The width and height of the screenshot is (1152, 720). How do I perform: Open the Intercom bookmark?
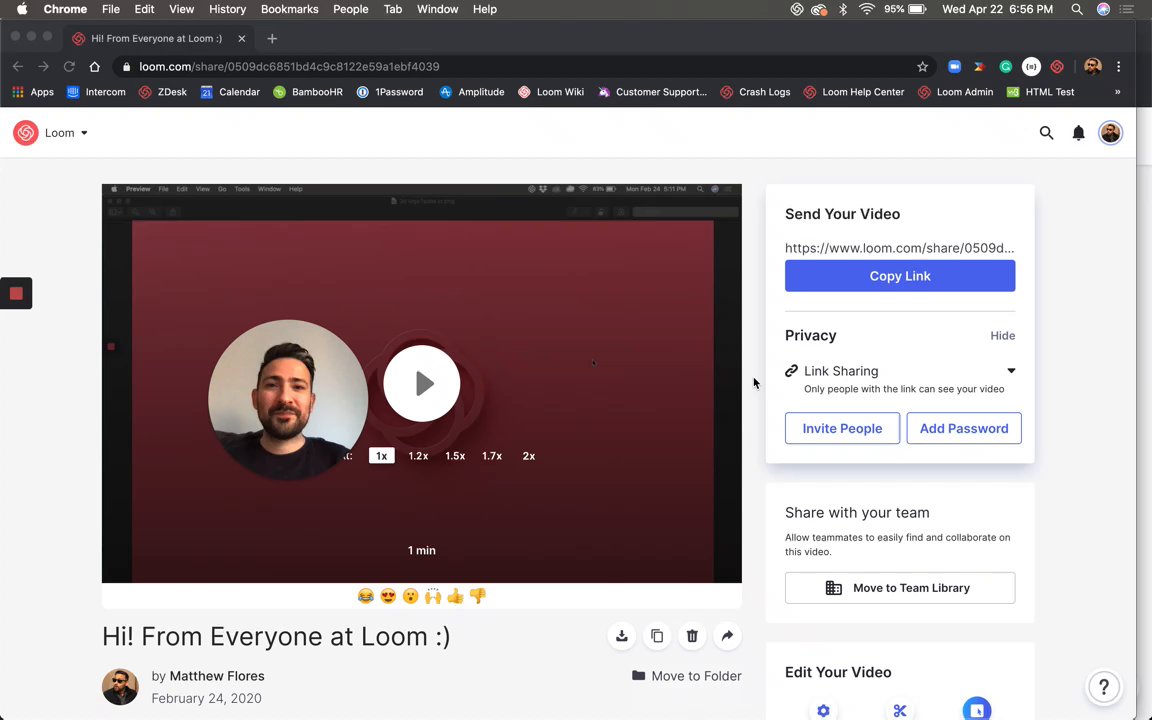(x=96, y=92)
